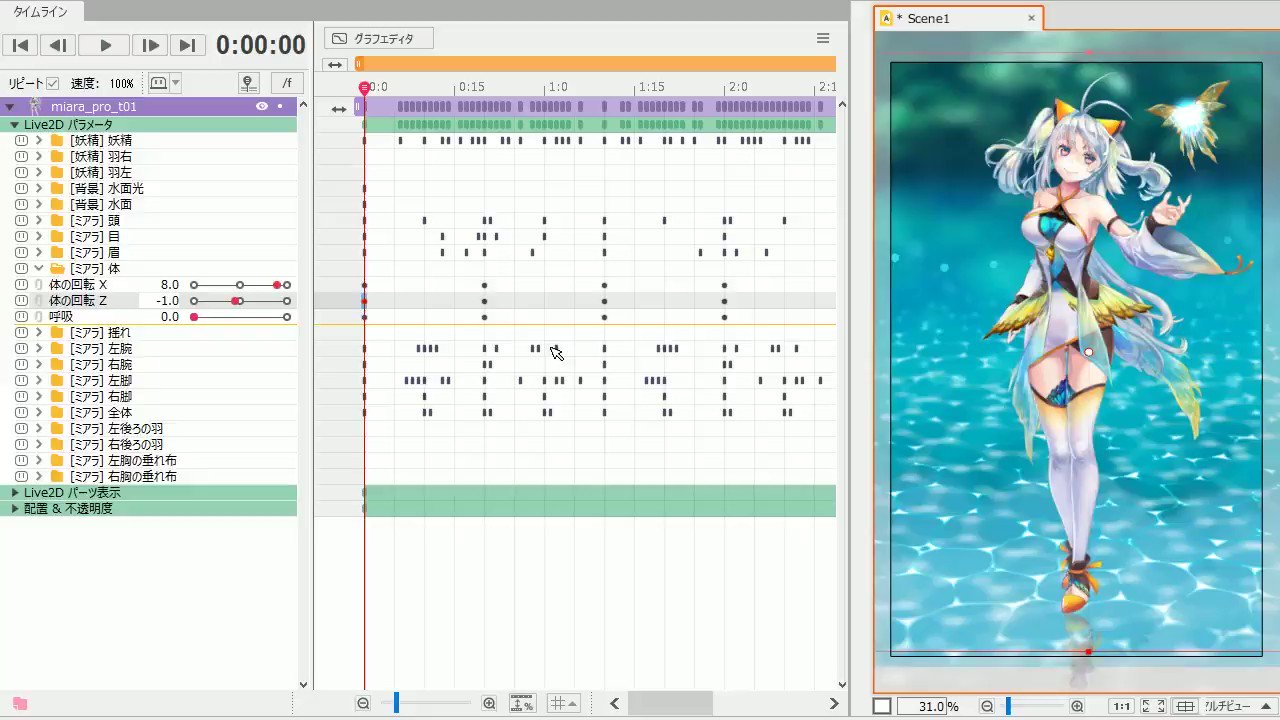Collapse the [ミアラ] 体 folder
The width and height of the screenshot is (1280, 720).
pos(38,269)
